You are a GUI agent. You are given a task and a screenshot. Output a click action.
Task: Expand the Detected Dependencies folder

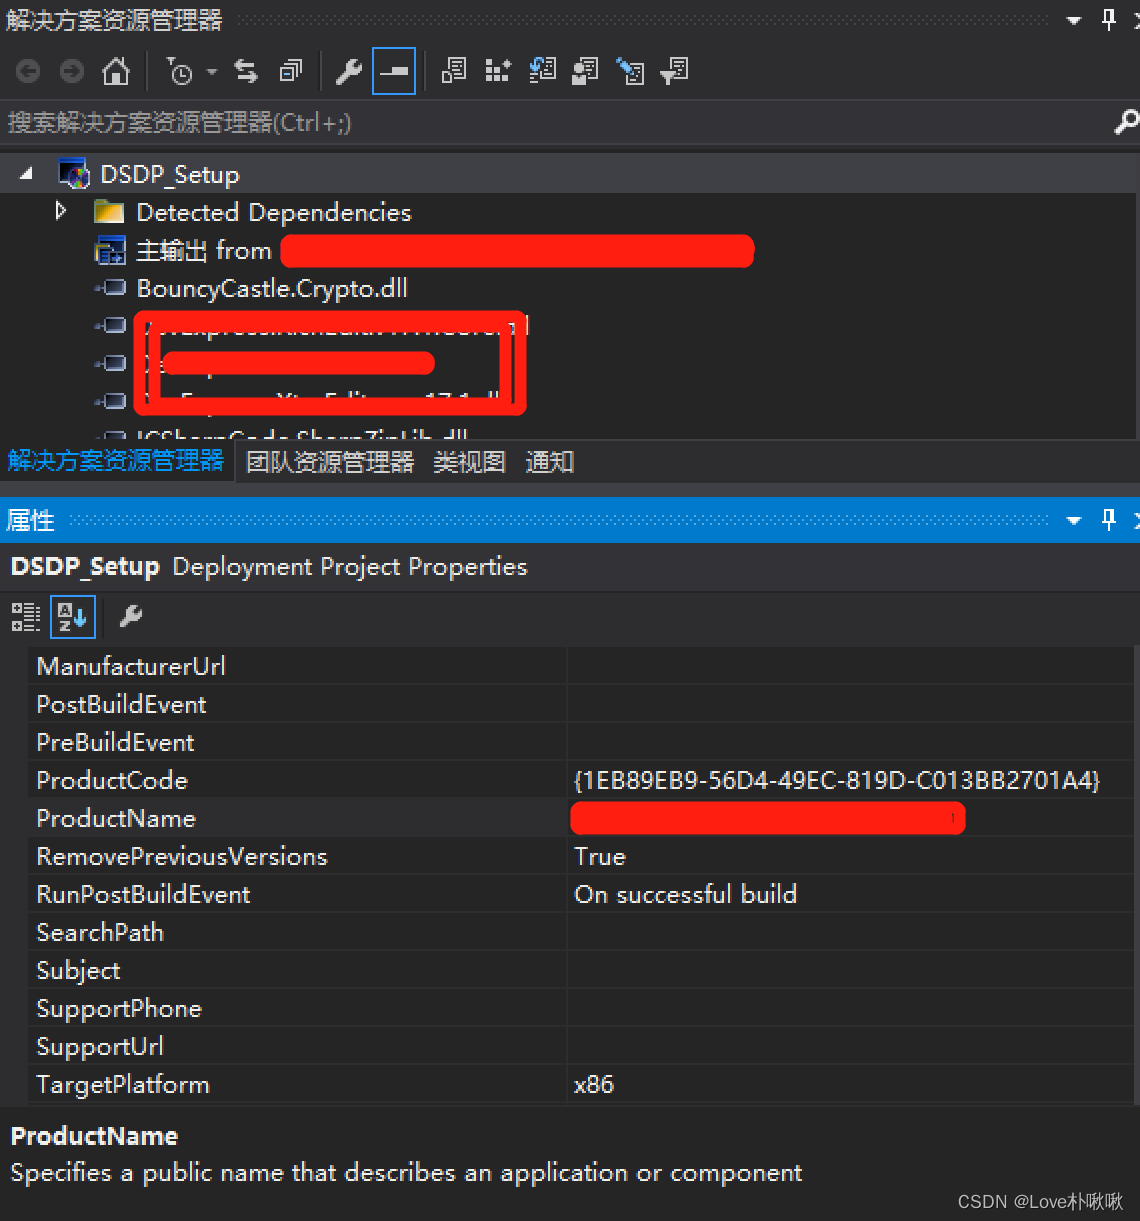[61, 211]
